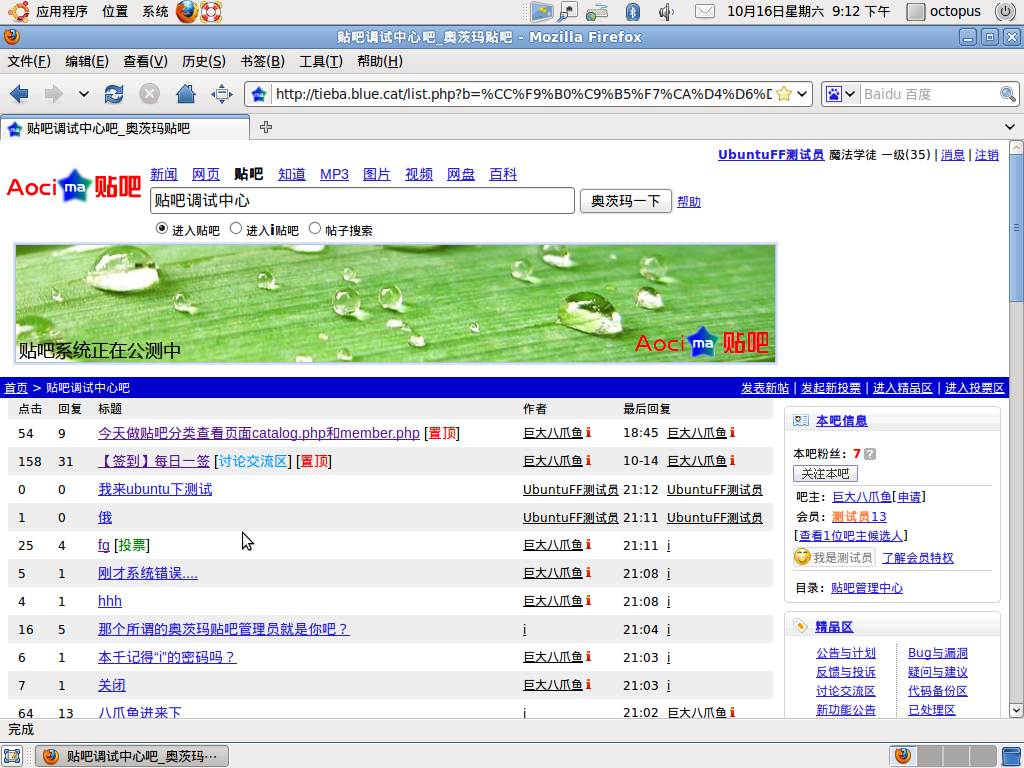
Task: Open the 编辑(E) menu
Action: (x=87, y=61)
